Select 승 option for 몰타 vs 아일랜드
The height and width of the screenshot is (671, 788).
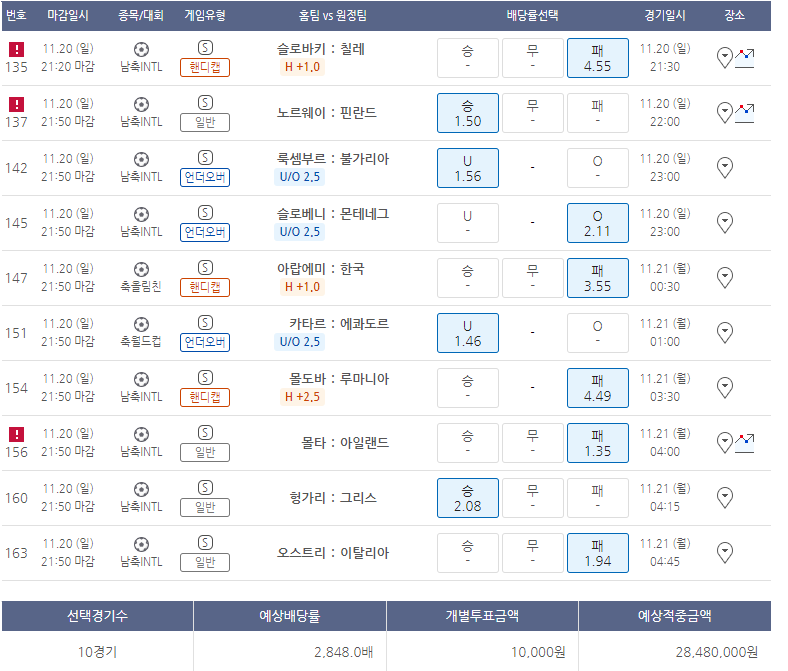tap(467, 443)
